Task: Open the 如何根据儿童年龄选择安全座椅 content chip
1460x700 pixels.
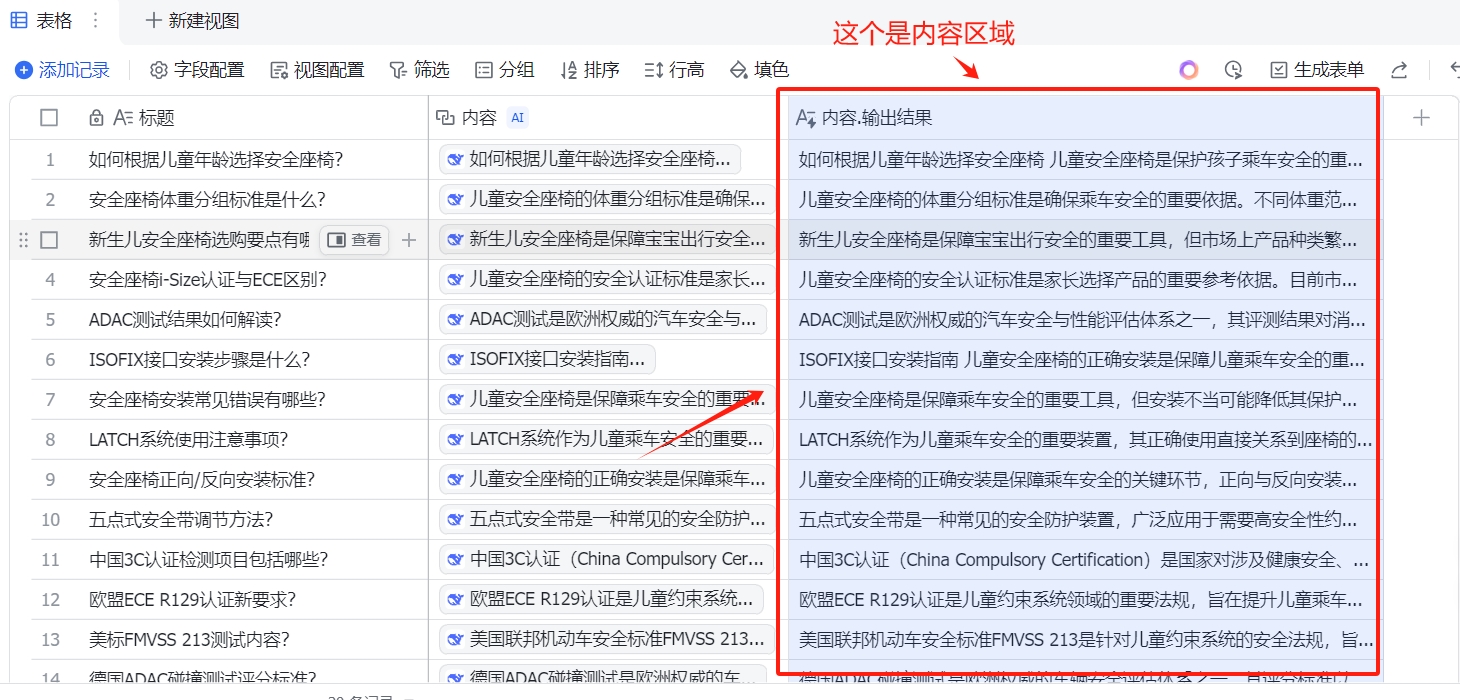Action: [x=590, y=159]
